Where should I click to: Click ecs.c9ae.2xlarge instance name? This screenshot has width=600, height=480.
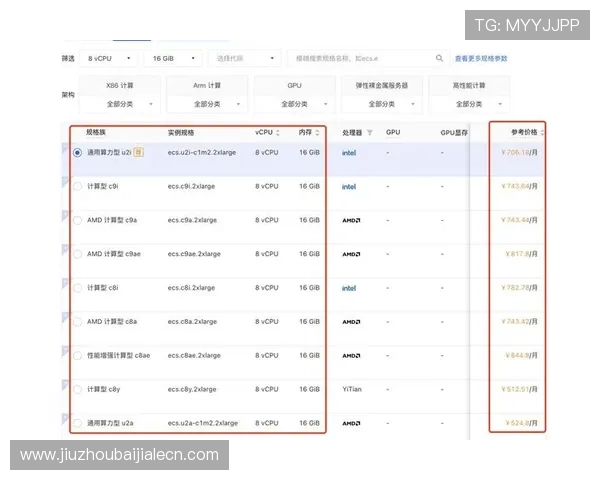tap(194, 254)
